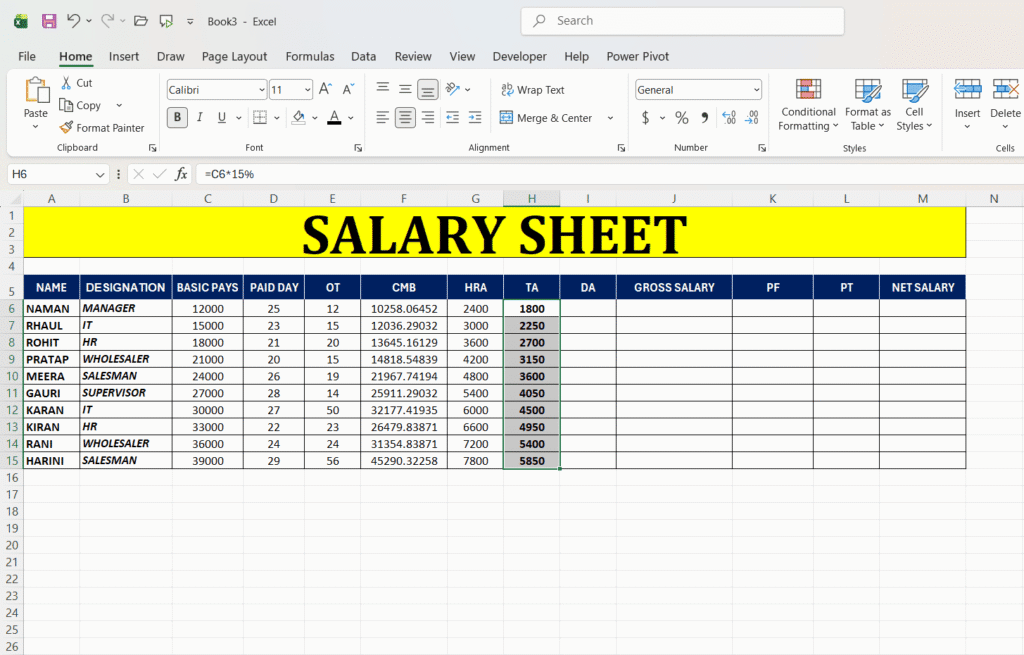1024x655 pixels.
Task: Open Format as Table gallery
Action: [867, 104]
